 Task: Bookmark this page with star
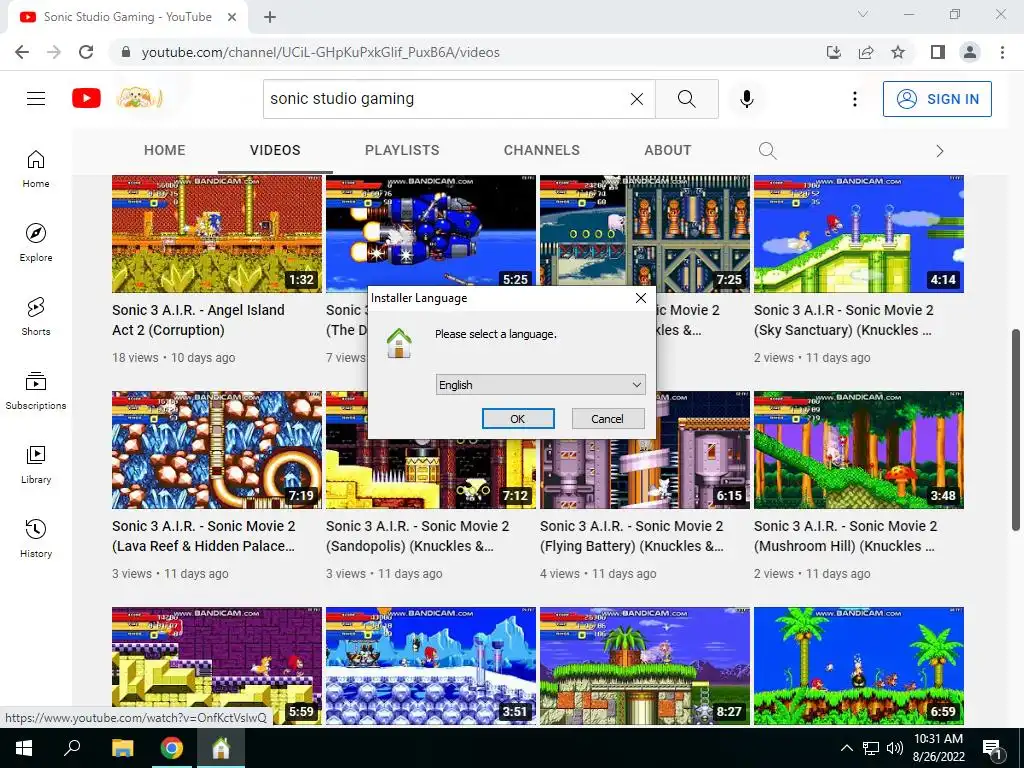pos(898,52)
